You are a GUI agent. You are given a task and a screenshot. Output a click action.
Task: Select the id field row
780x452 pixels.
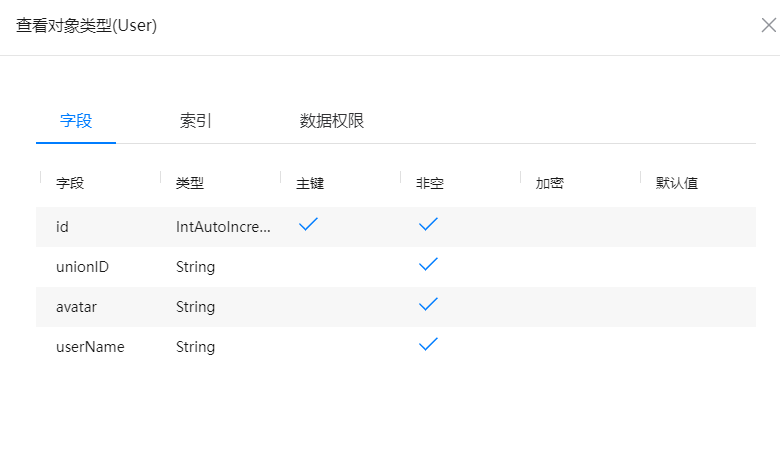(62, 227)
